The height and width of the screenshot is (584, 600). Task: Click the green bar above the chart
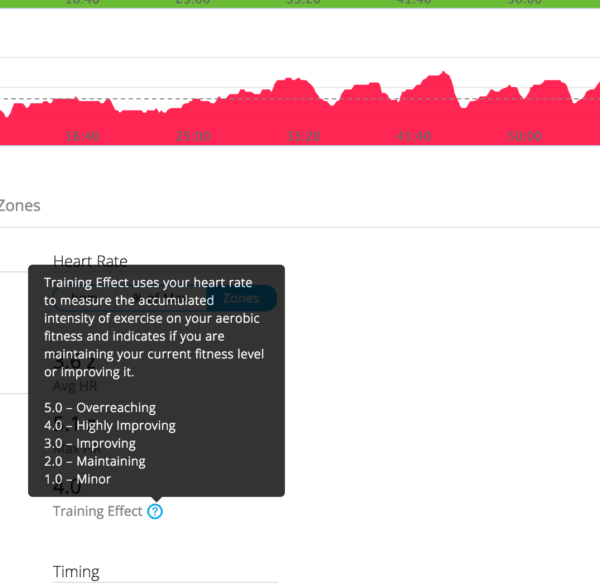300,4
